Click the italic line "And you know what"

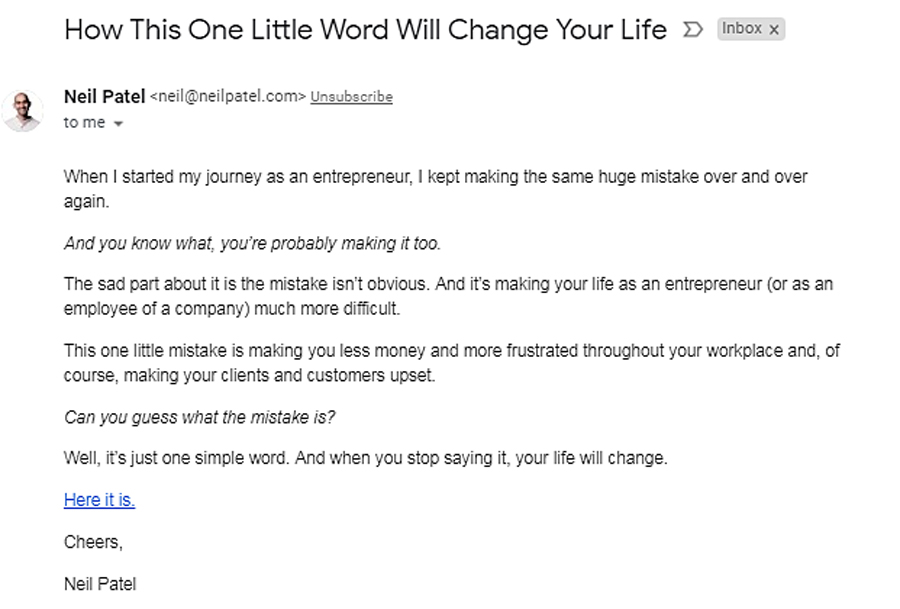[x=252, y=243]
